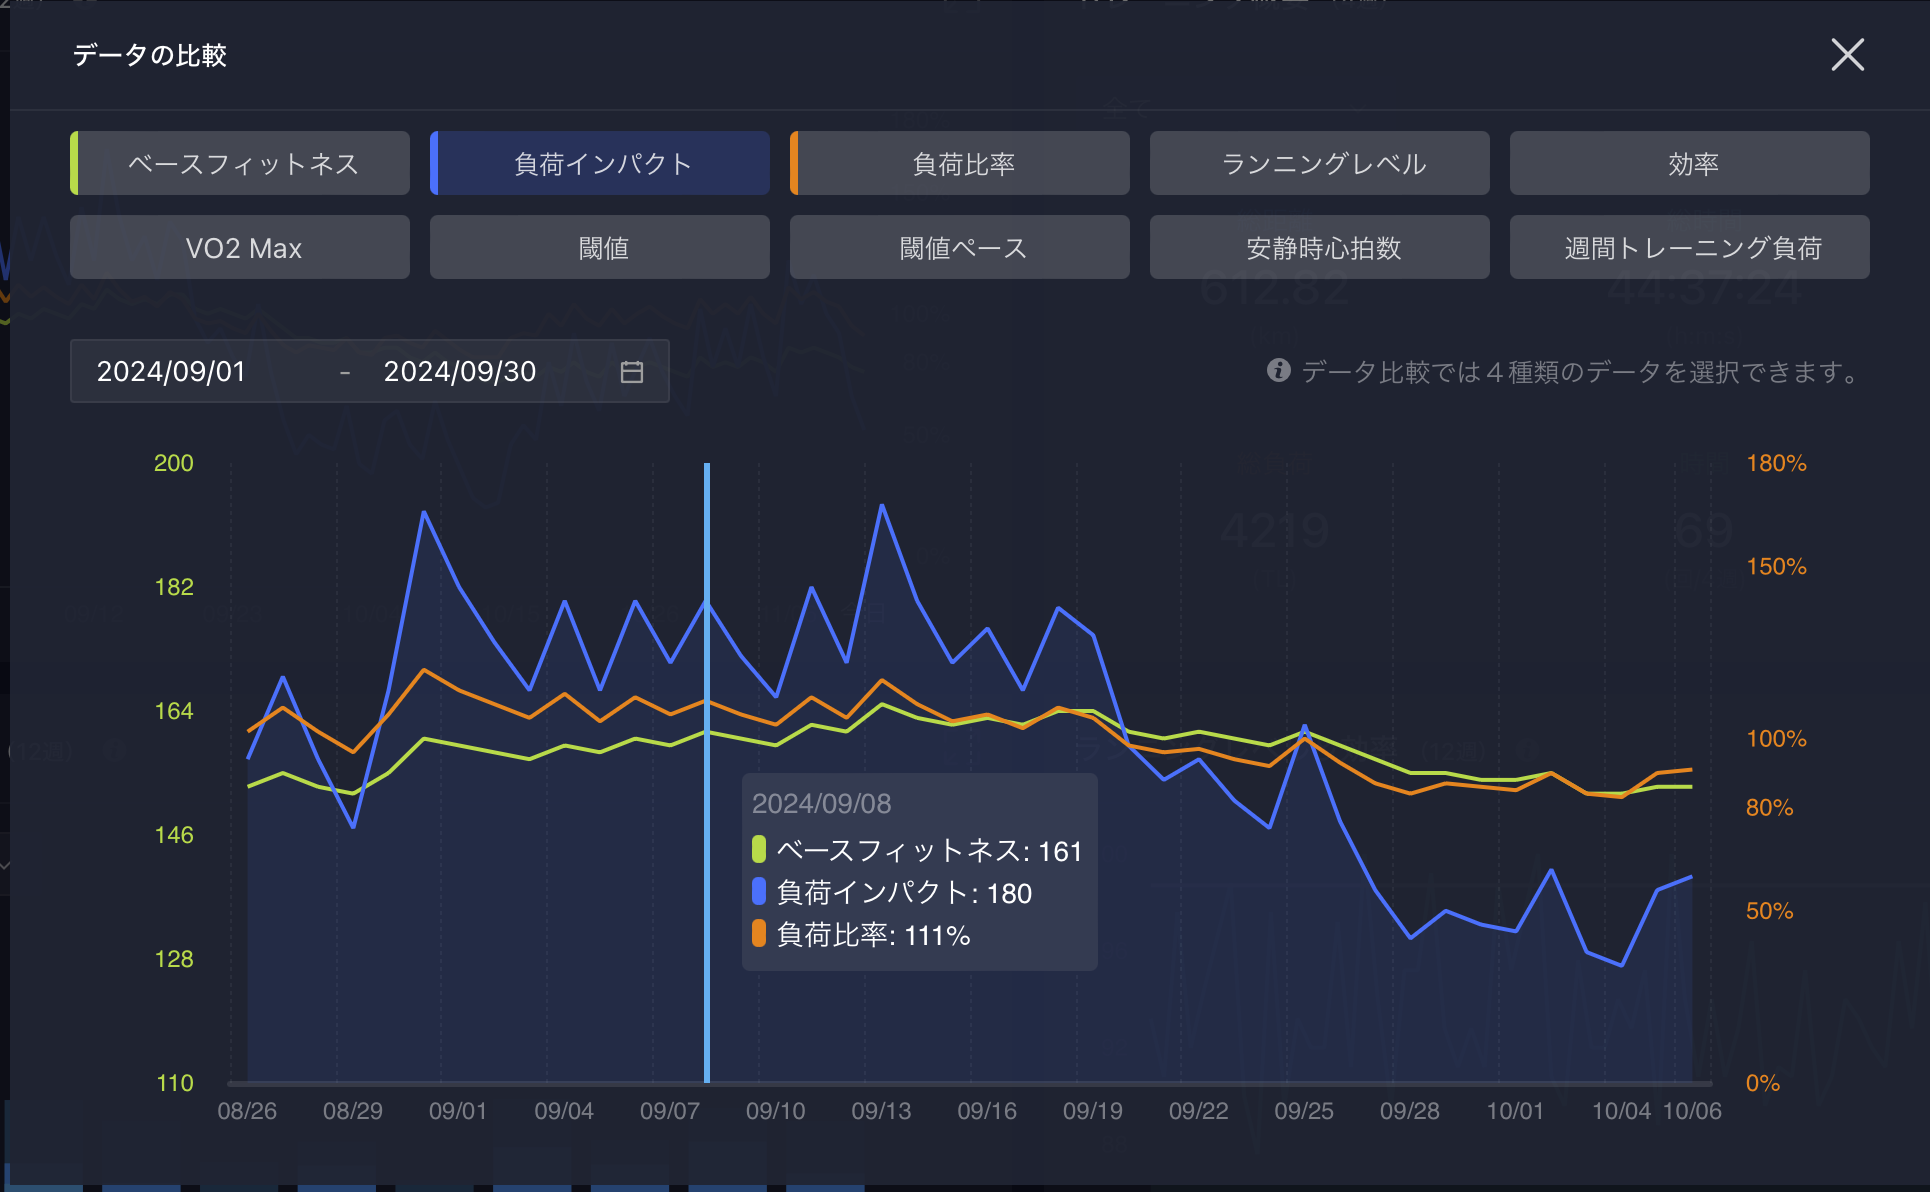Close the データの比較 dialog

tap(1847, 55)
